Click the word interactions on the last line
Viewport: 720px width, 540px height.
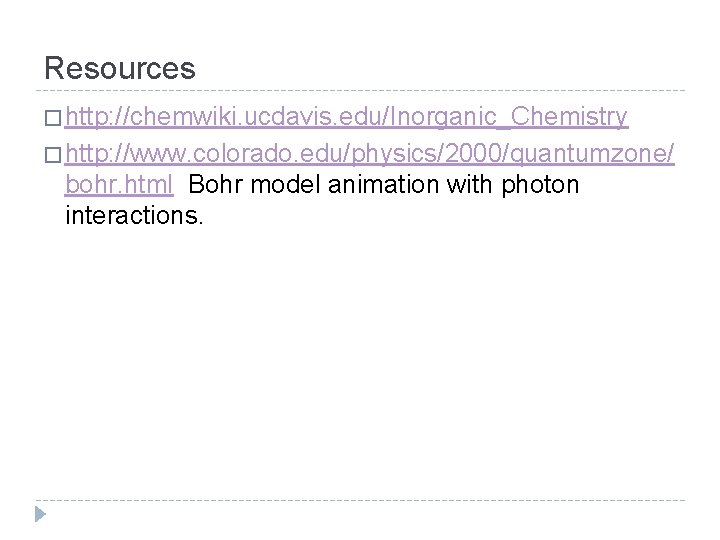[134, 215]
